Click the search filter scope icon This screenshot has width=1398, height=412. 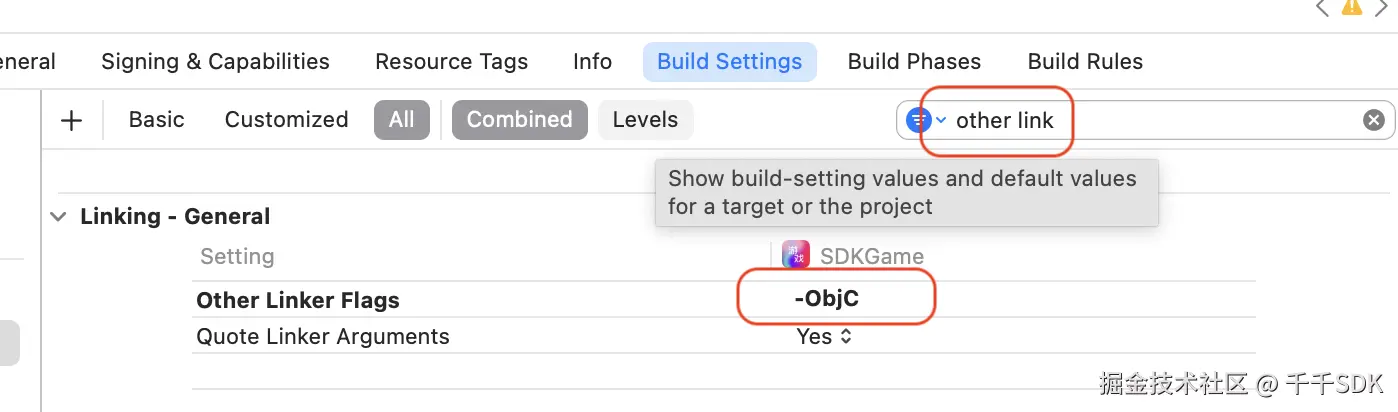tap(918, 120)
